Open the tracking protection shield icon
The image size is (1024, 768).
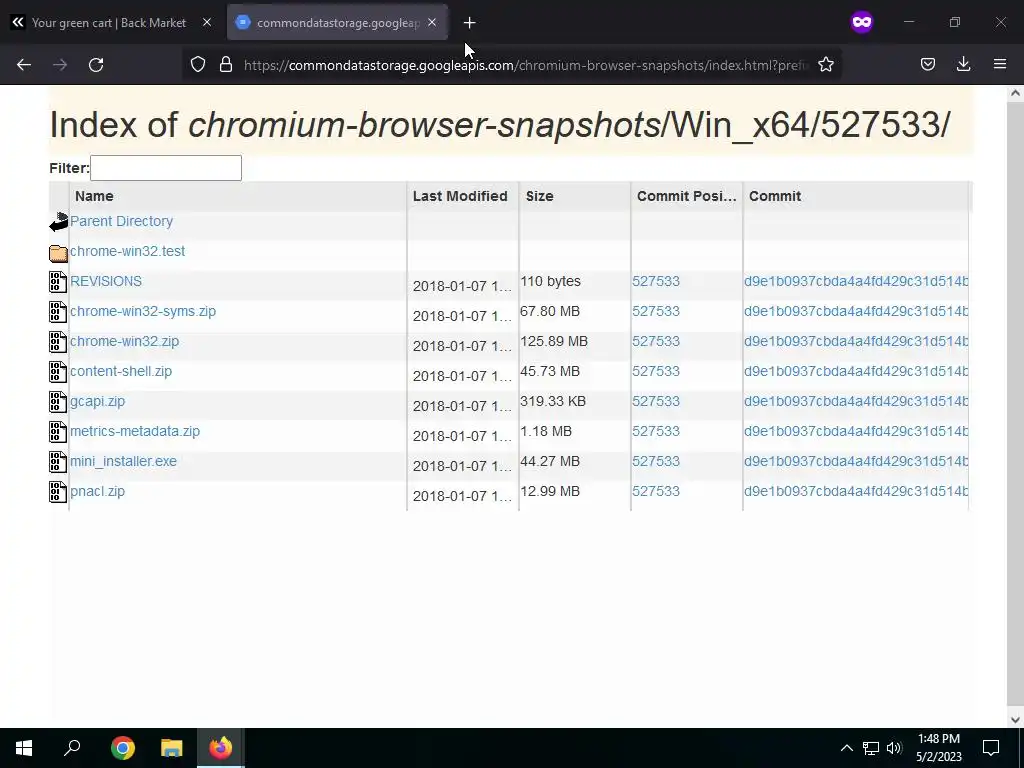[198, 65]
